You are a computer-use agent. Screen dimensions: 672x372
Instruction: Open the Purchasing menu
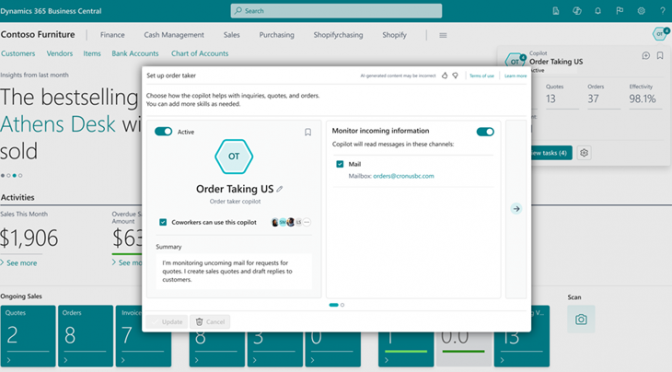click(276, 35)
